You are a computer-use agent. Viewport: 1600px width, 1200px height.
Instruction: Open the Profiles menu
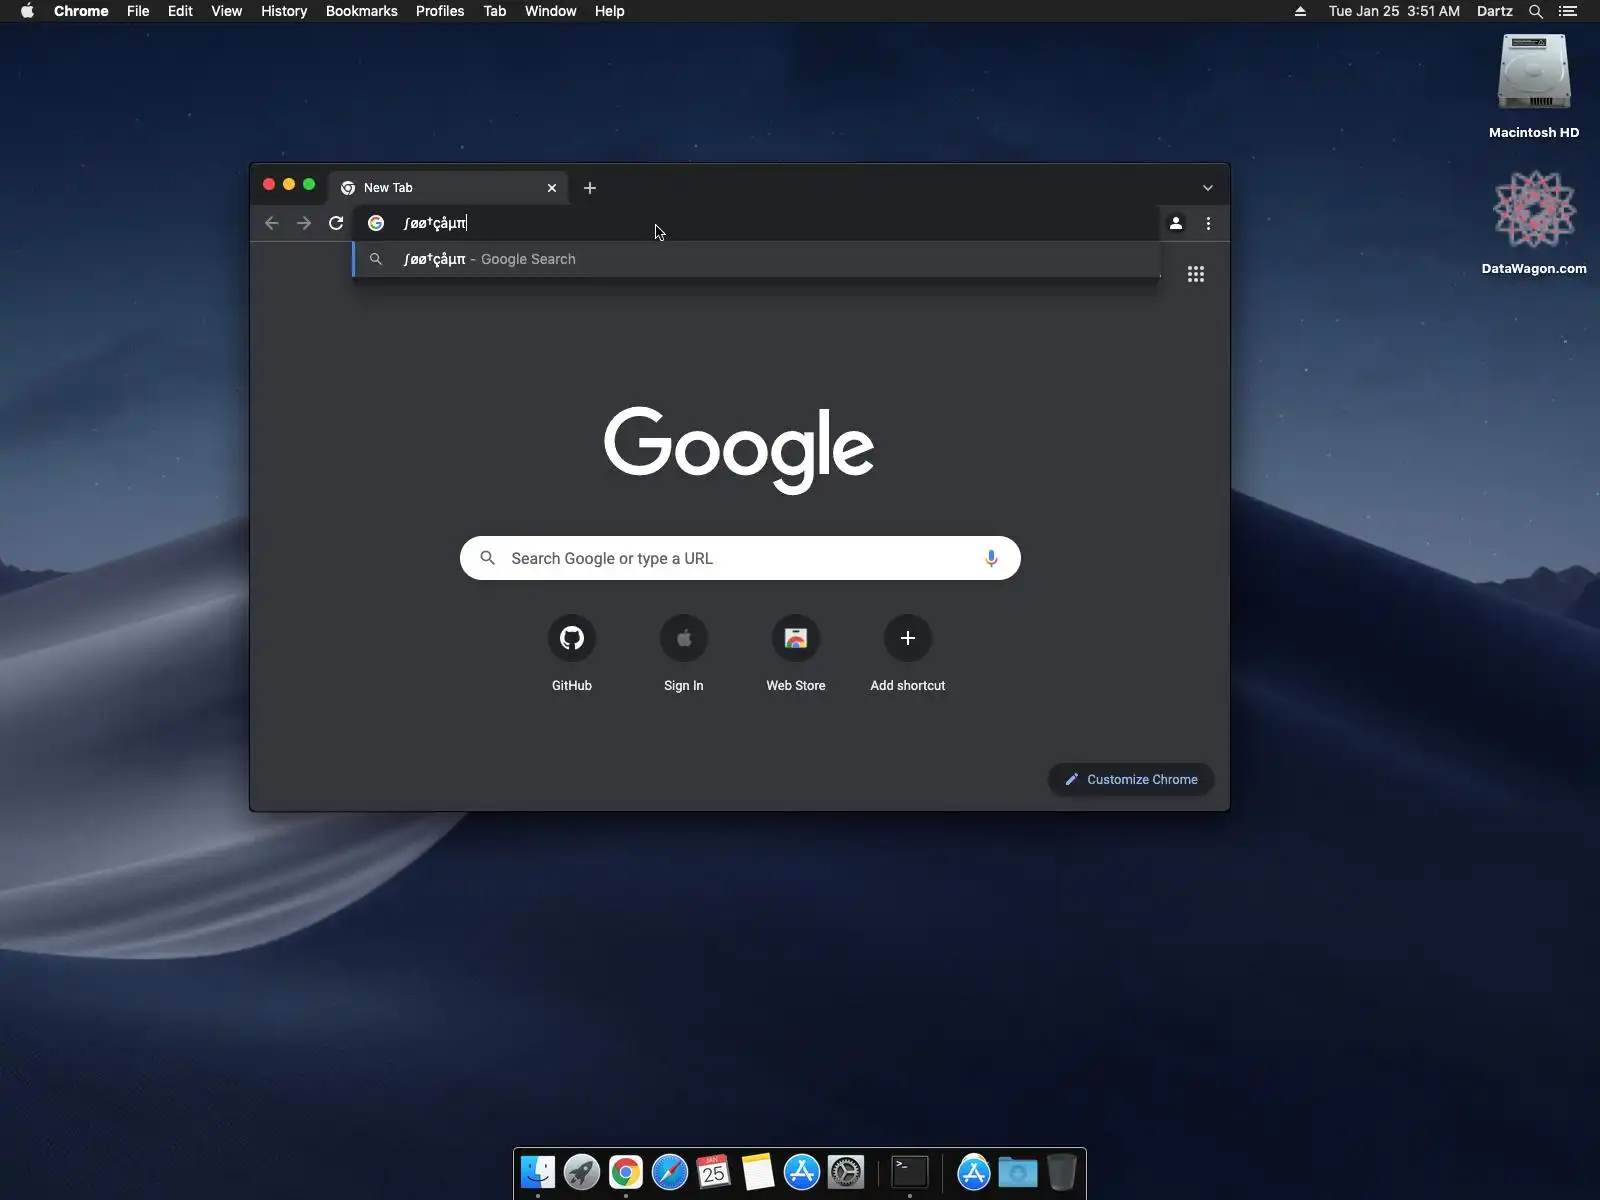440,11
